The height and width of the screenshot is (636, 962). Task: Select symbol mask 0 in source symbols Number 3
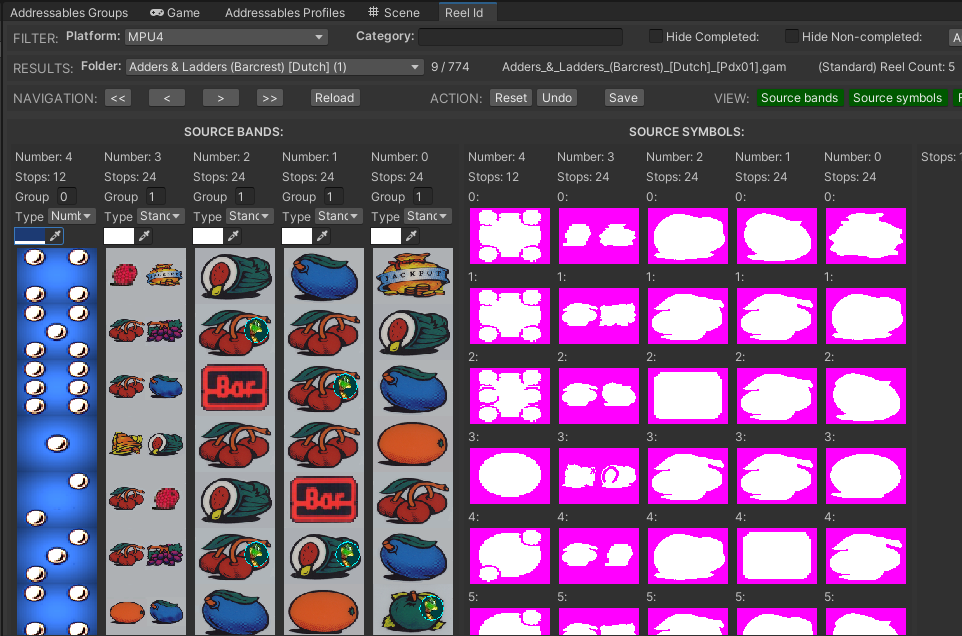click(599, 236)
